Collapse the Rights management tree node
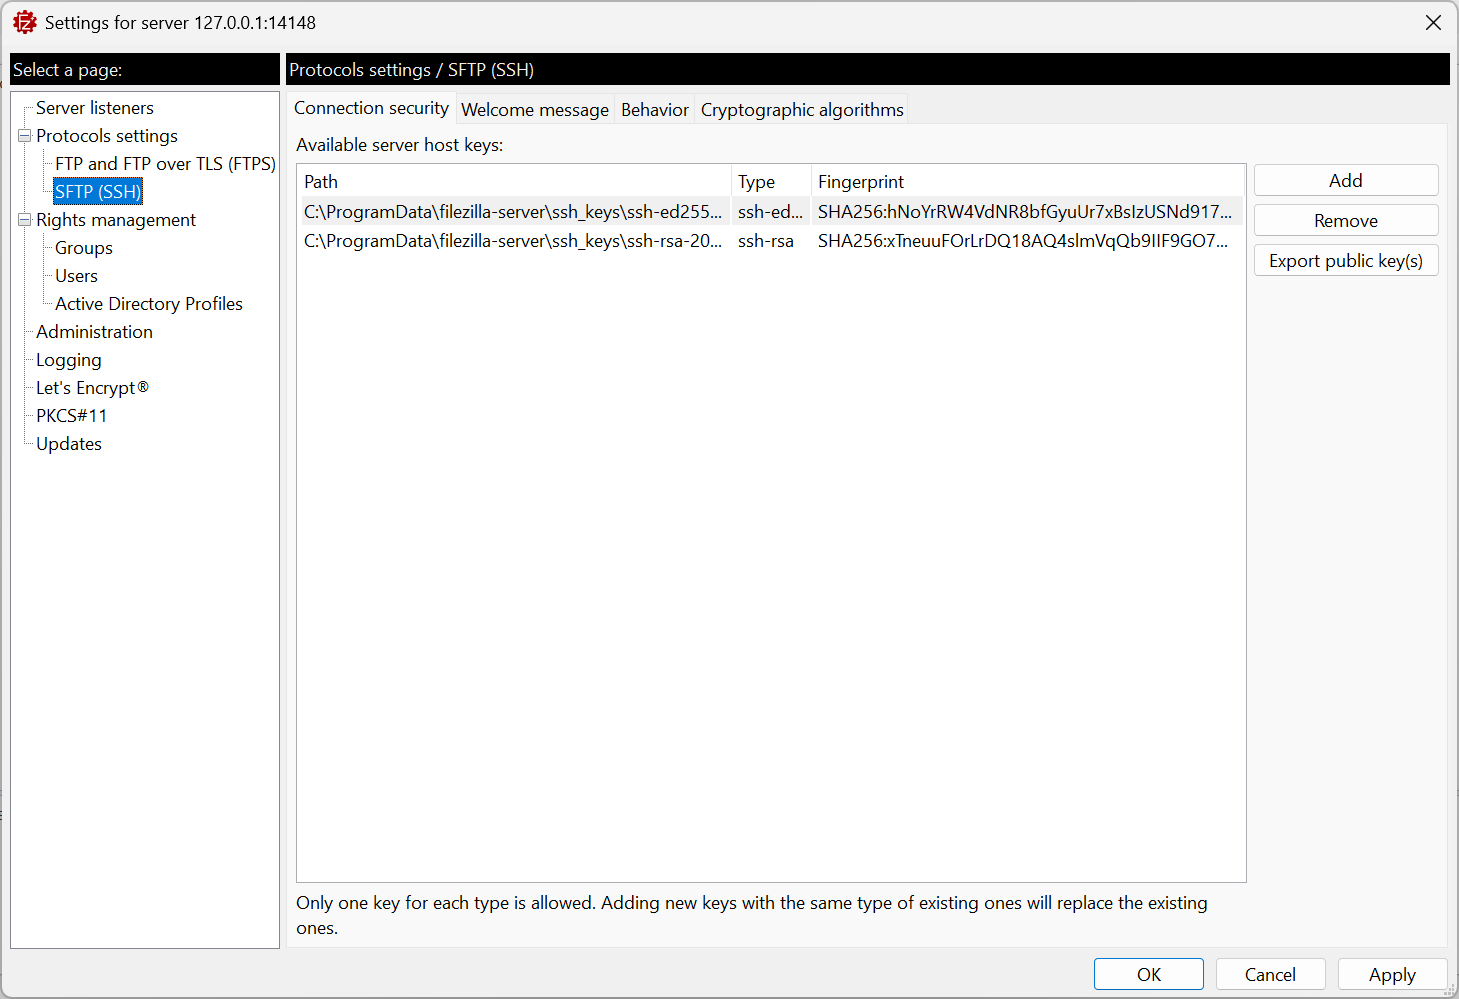 [25, 220]
